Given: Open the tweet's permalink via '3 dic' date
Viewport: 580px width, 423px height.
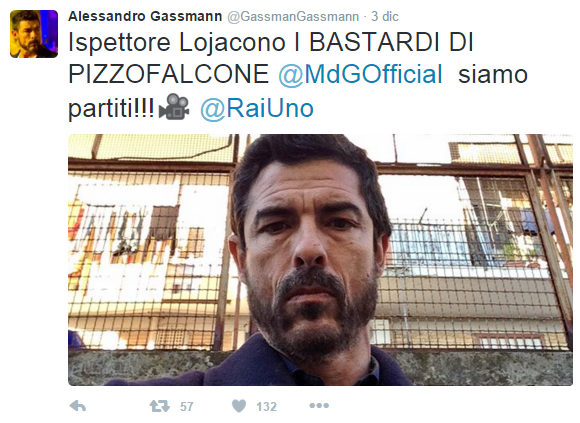Looking at the screenshot, I should tap(385, 16).
